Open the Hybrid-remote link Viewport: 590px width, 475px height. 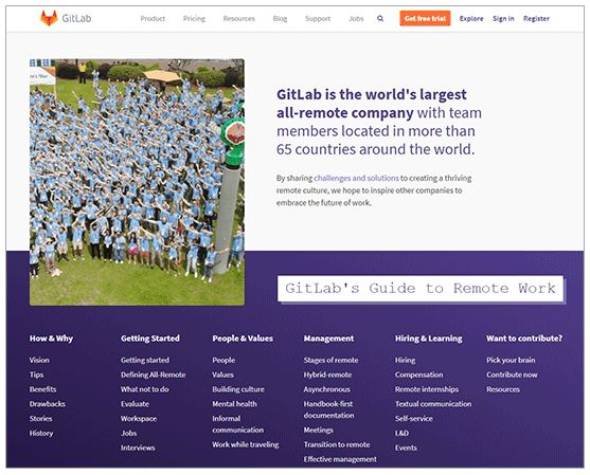point(328,375)
